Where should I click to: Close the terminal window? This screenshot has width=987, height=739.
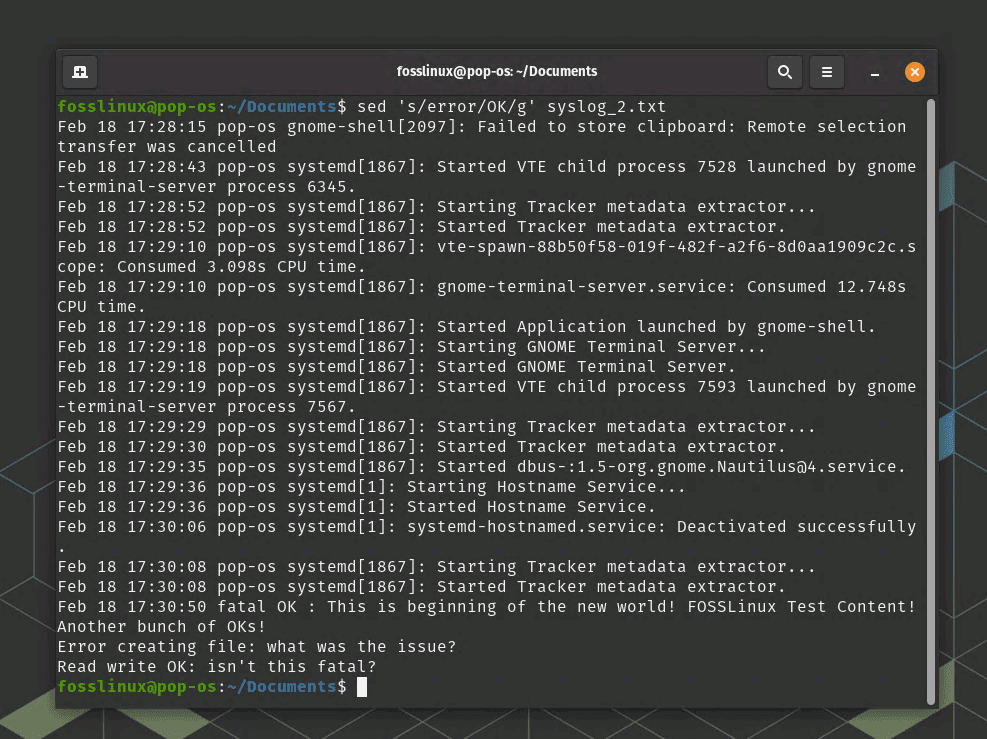(915, 71)
